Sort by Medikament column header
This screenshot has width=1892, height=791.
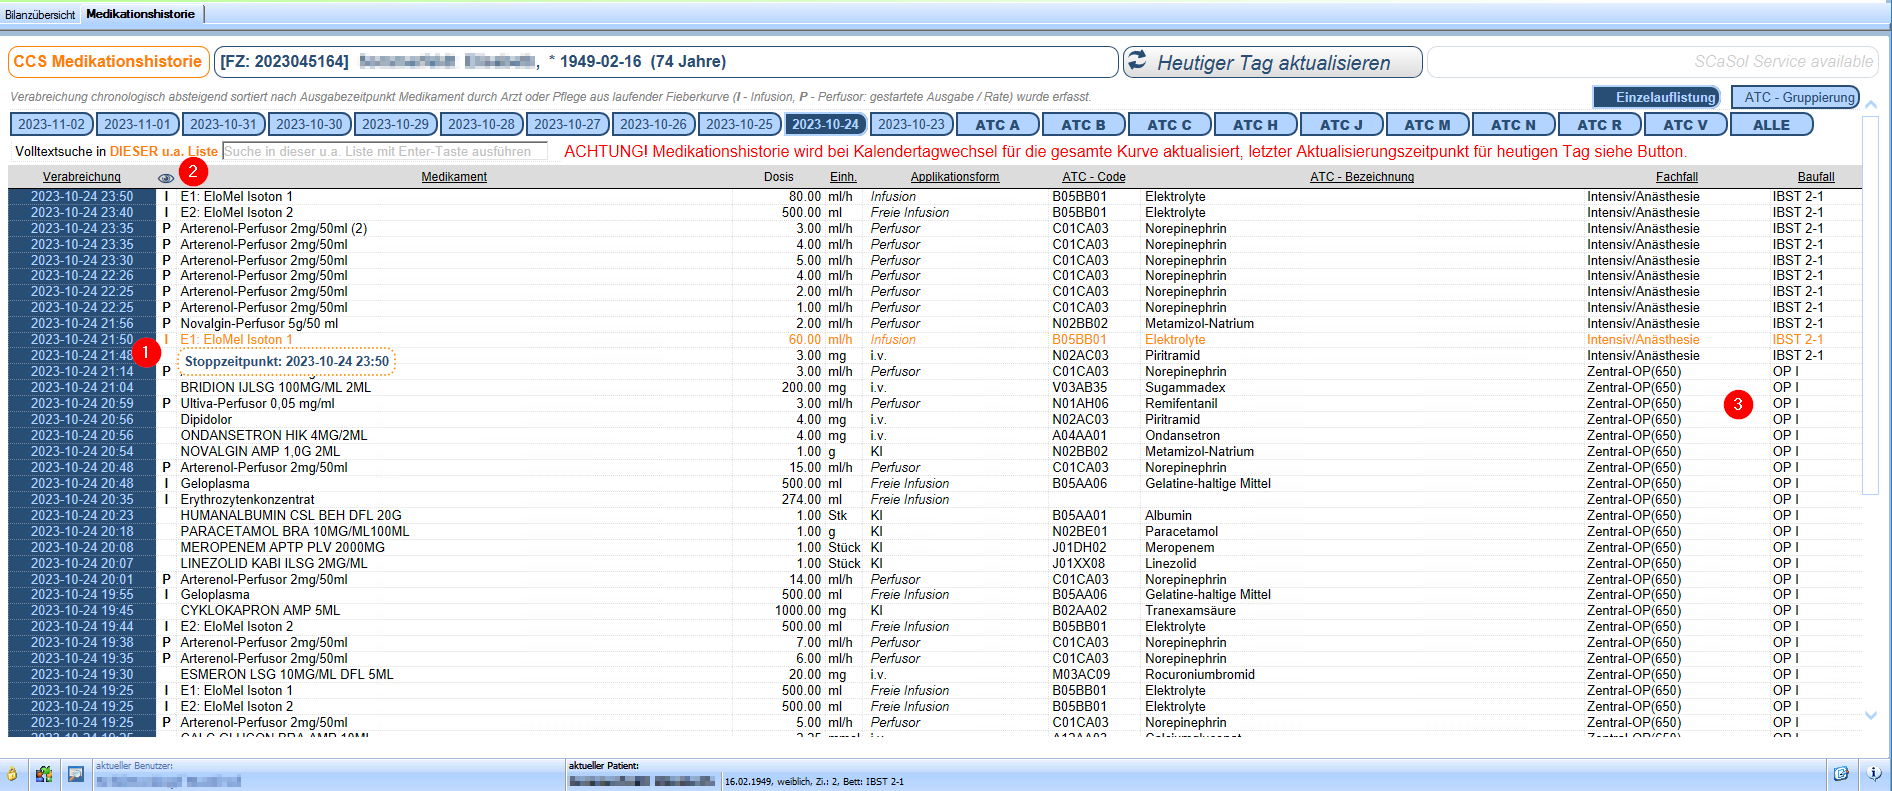tap(454, 177)
